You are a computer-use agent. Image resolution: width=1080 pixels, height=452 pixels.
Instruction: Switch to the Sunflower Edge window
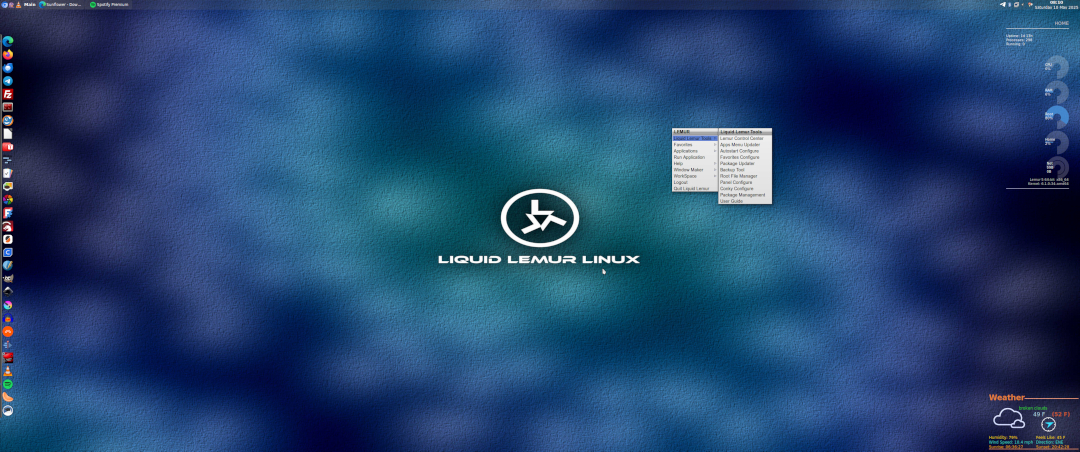pos(61,4)
